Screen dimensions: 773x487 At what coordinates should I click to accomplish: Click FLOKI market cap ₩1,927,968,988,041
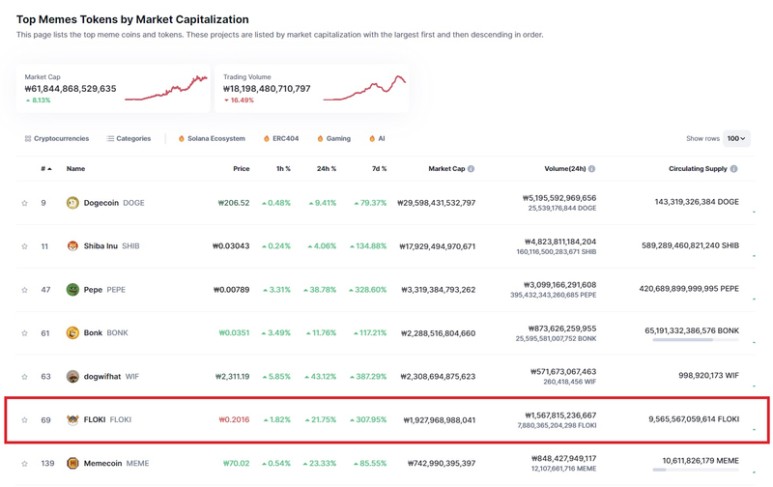[x=439, y=420]
